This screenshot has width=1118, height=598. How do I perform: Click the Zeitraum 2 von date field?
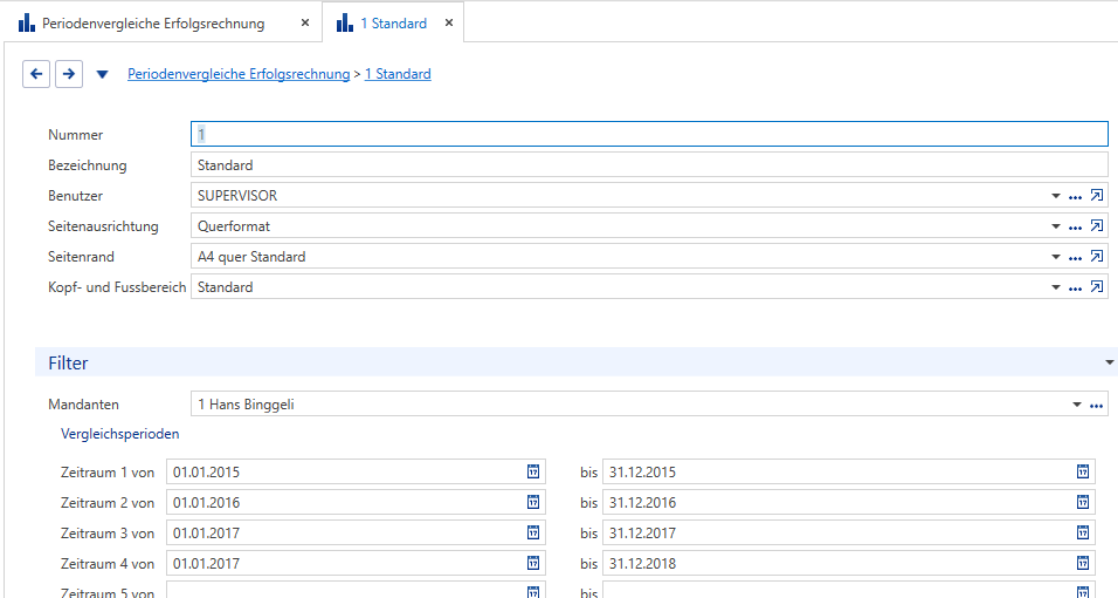[356, 502]
